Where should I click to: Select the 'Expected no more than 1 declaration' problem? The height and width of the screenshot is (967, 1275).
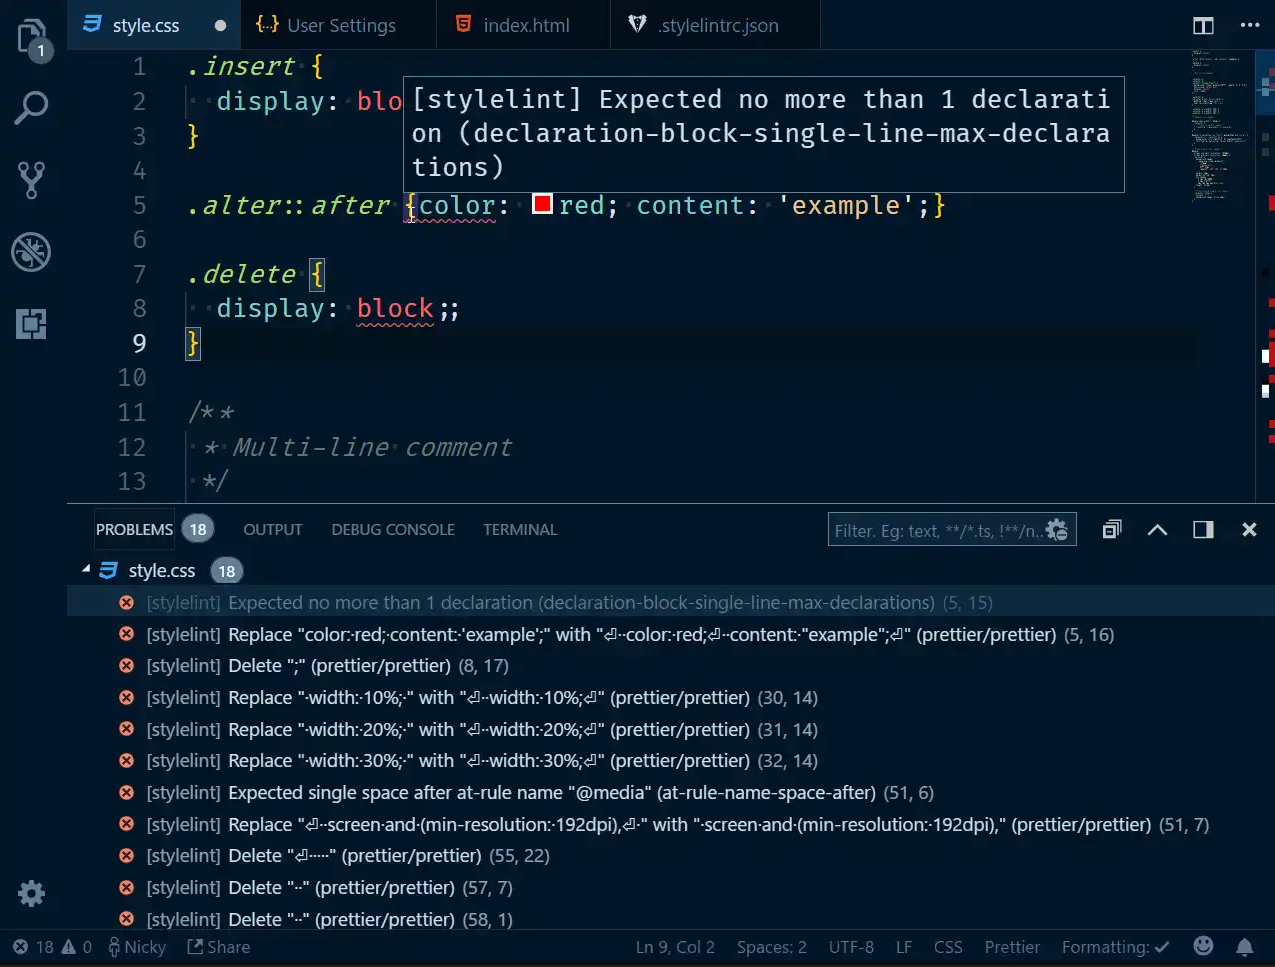coord(670,603)
